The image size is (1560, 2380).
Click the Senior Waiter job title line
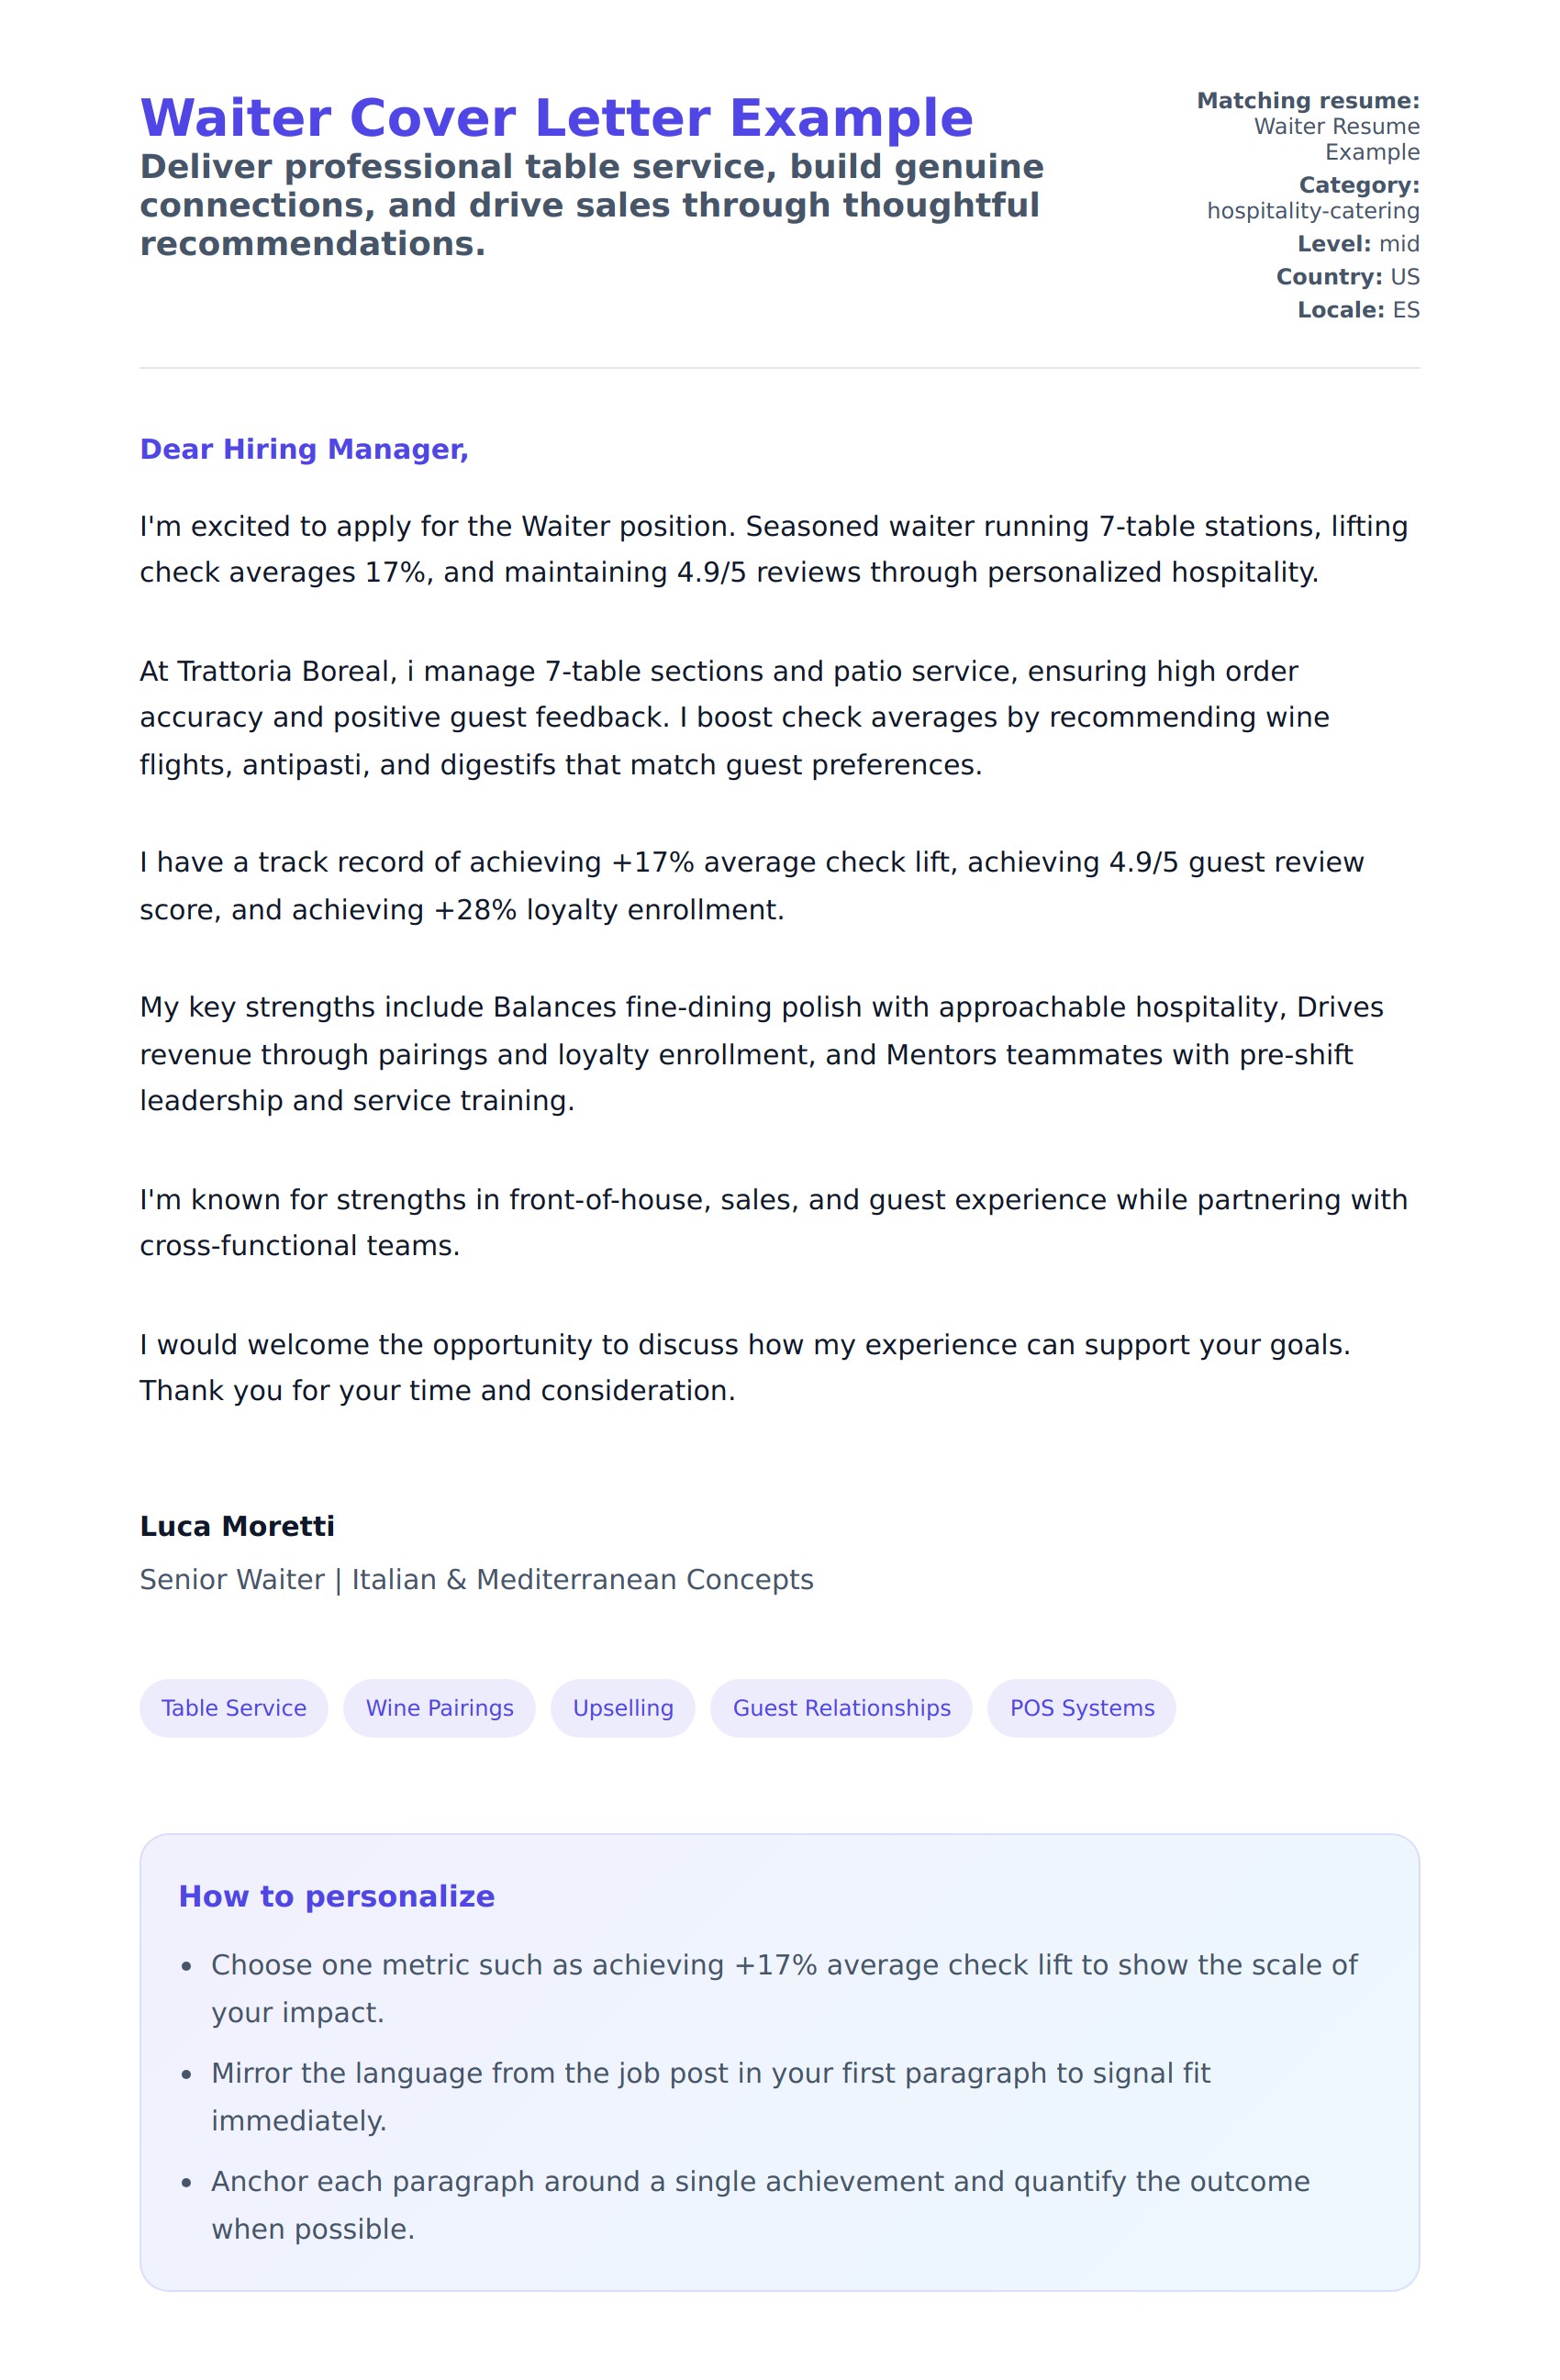(x=476, y=1579)
